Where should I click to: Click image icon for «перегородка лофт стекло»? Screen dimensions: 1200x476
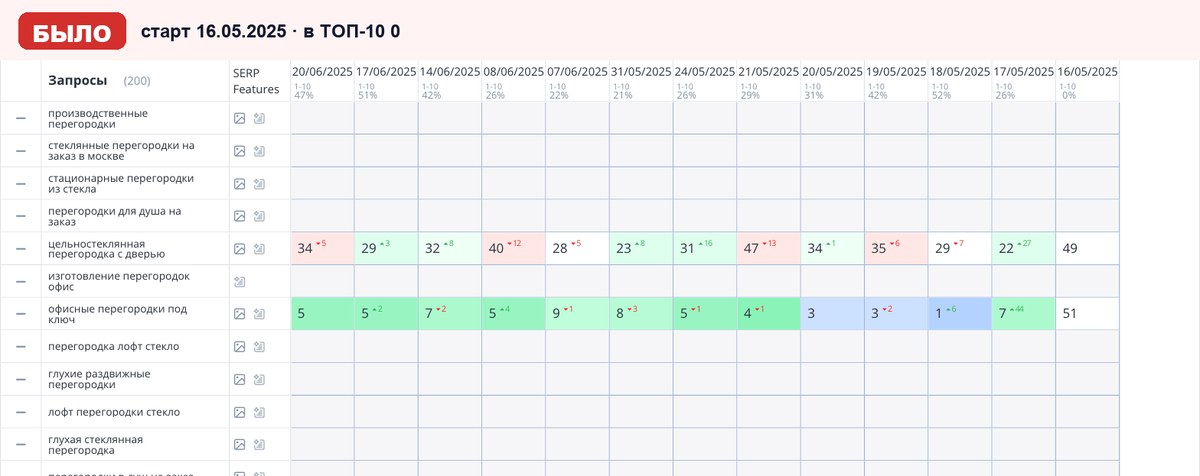click(239, 347)
